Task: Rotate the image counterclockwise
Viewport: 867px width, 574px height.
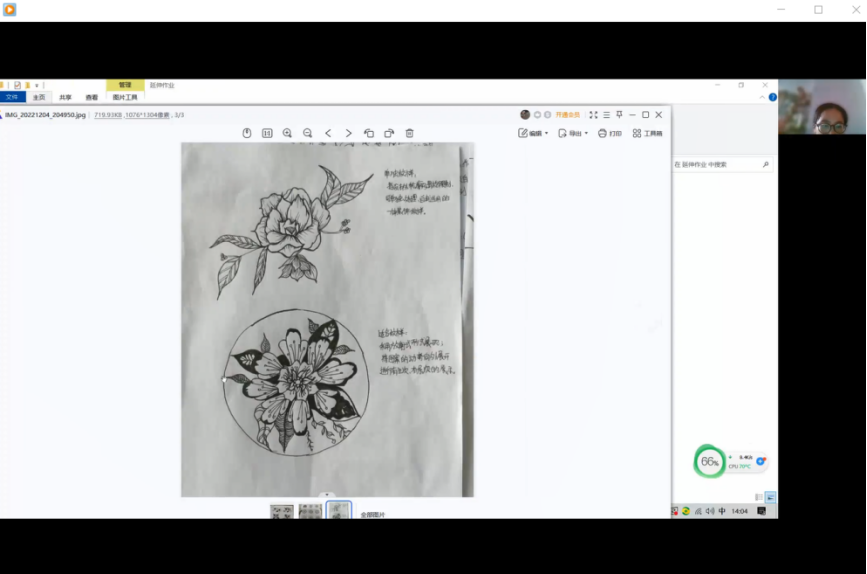Action: 369,133
